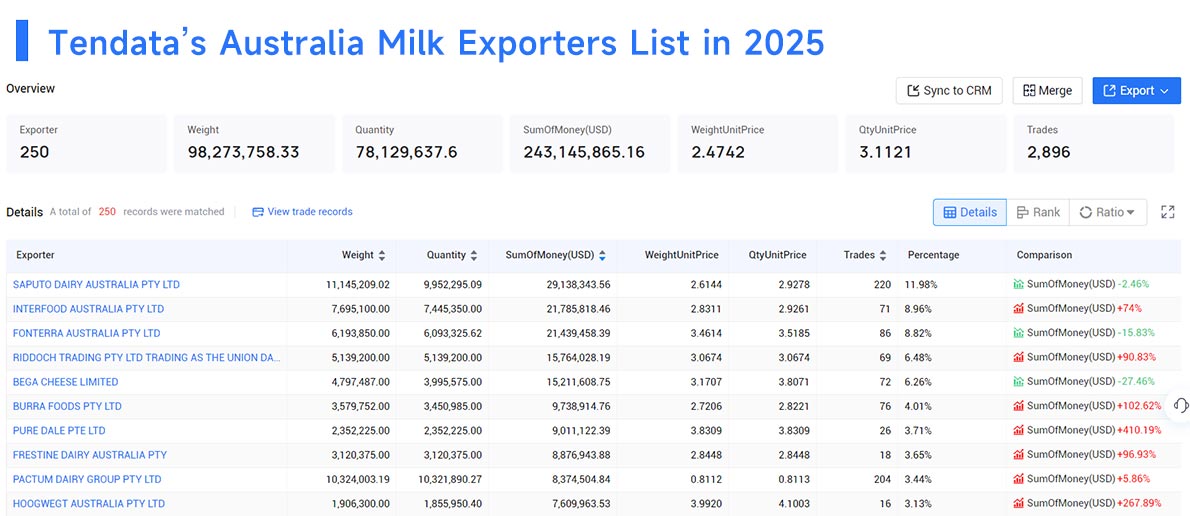Click Bega Cheese's -27.46% comparison icon
Image resolution: width=1190 pixels, height=516 pixels.
tap(1018, 382)
